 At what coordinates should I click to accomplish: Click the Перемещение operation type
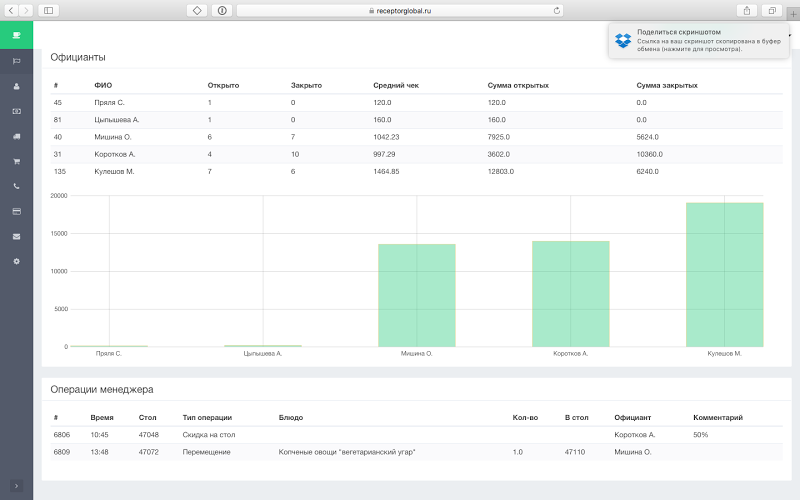click(x=206, y=452)
